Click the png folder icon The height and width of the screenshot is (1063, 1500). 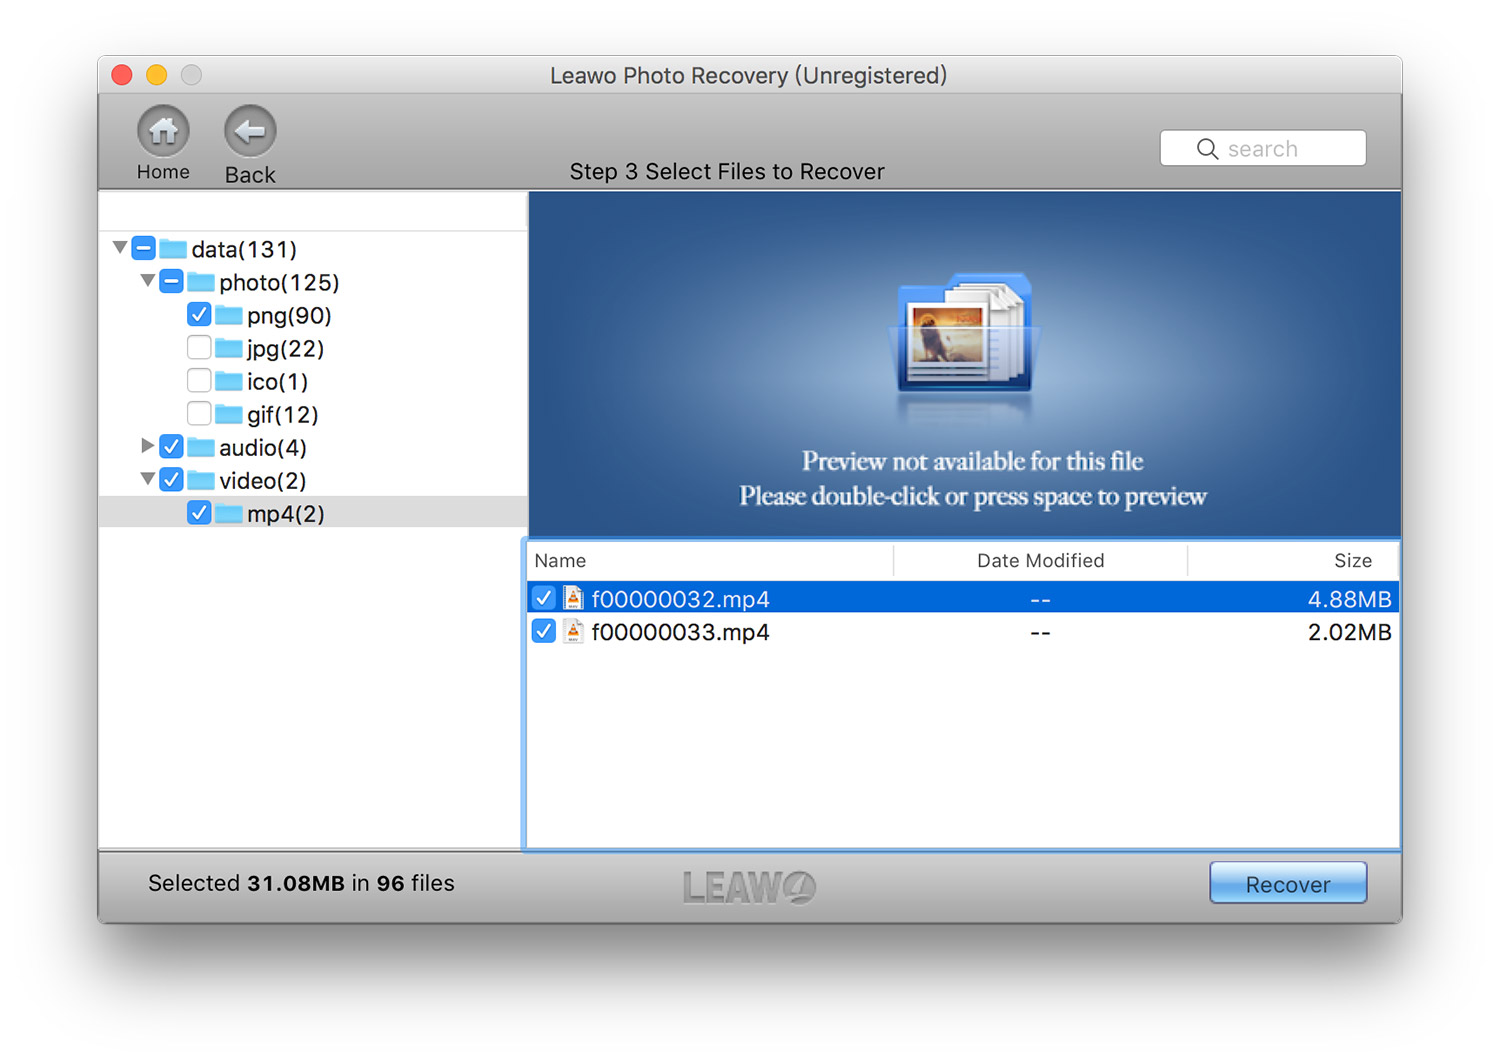229,316
